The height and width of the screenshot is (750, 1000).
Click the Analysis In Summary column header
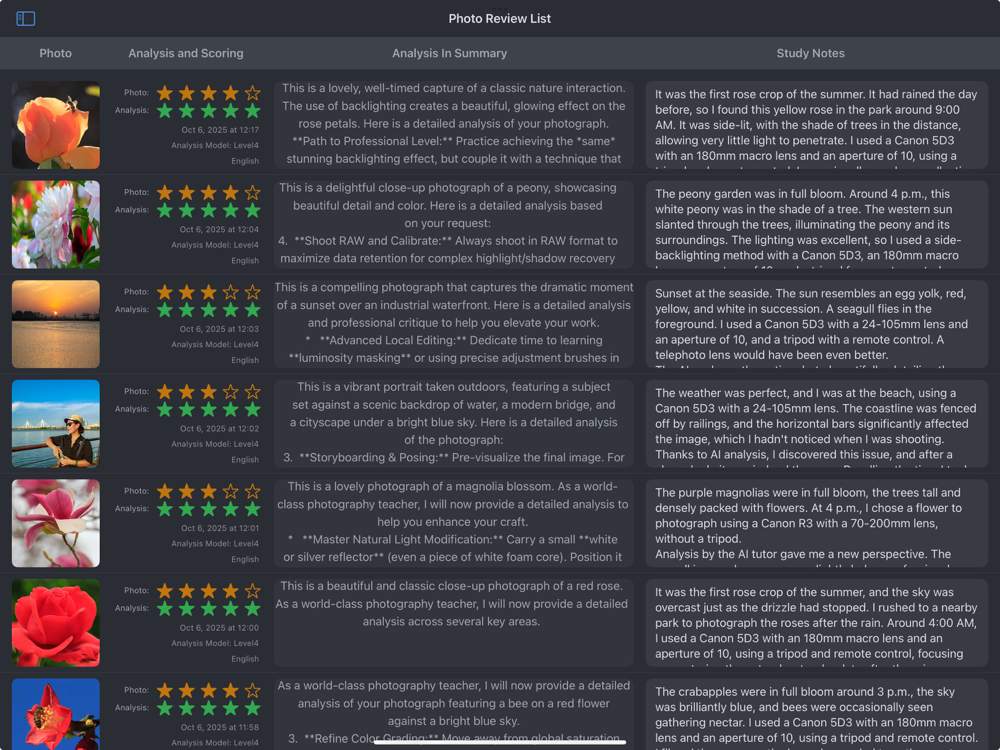tap(450, 54)
